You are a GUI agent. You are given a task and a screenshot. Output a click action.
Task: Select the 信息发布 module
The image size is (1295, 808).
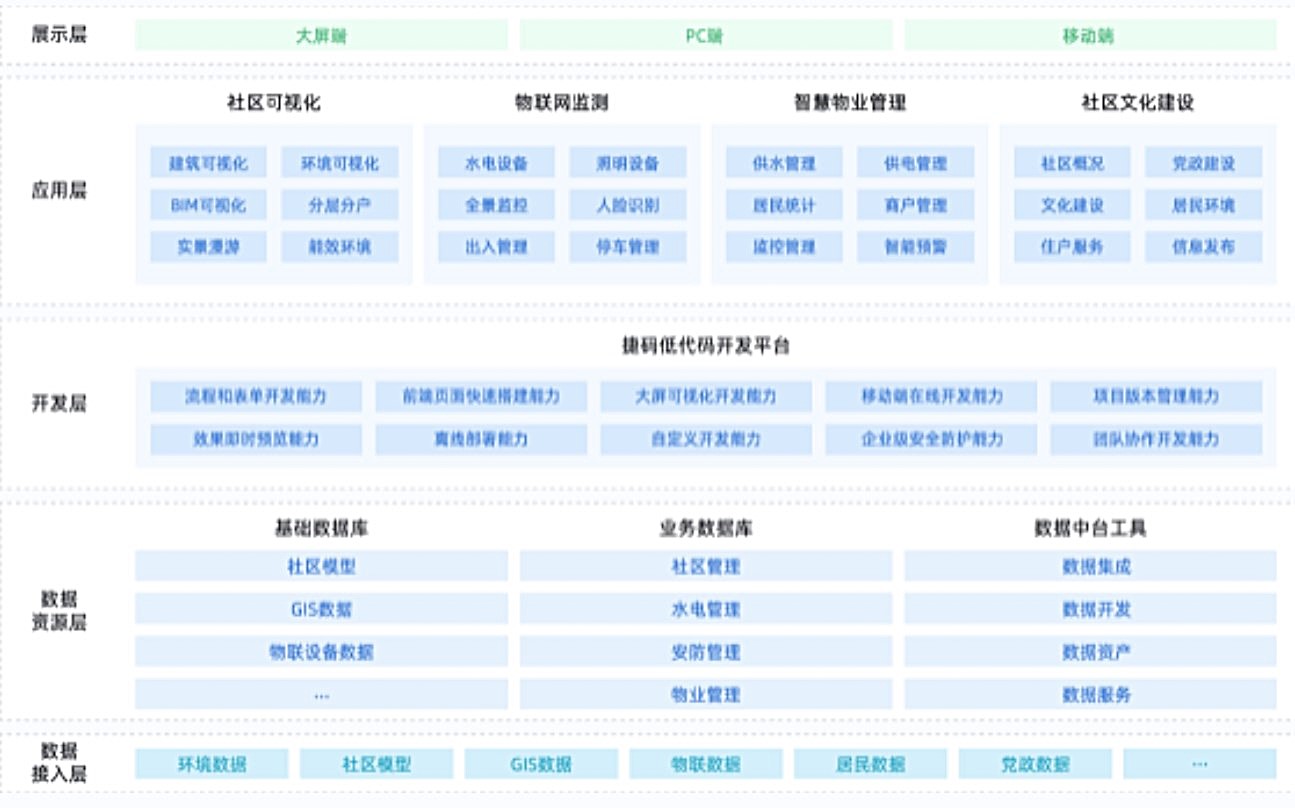[x=1203, y=247]
